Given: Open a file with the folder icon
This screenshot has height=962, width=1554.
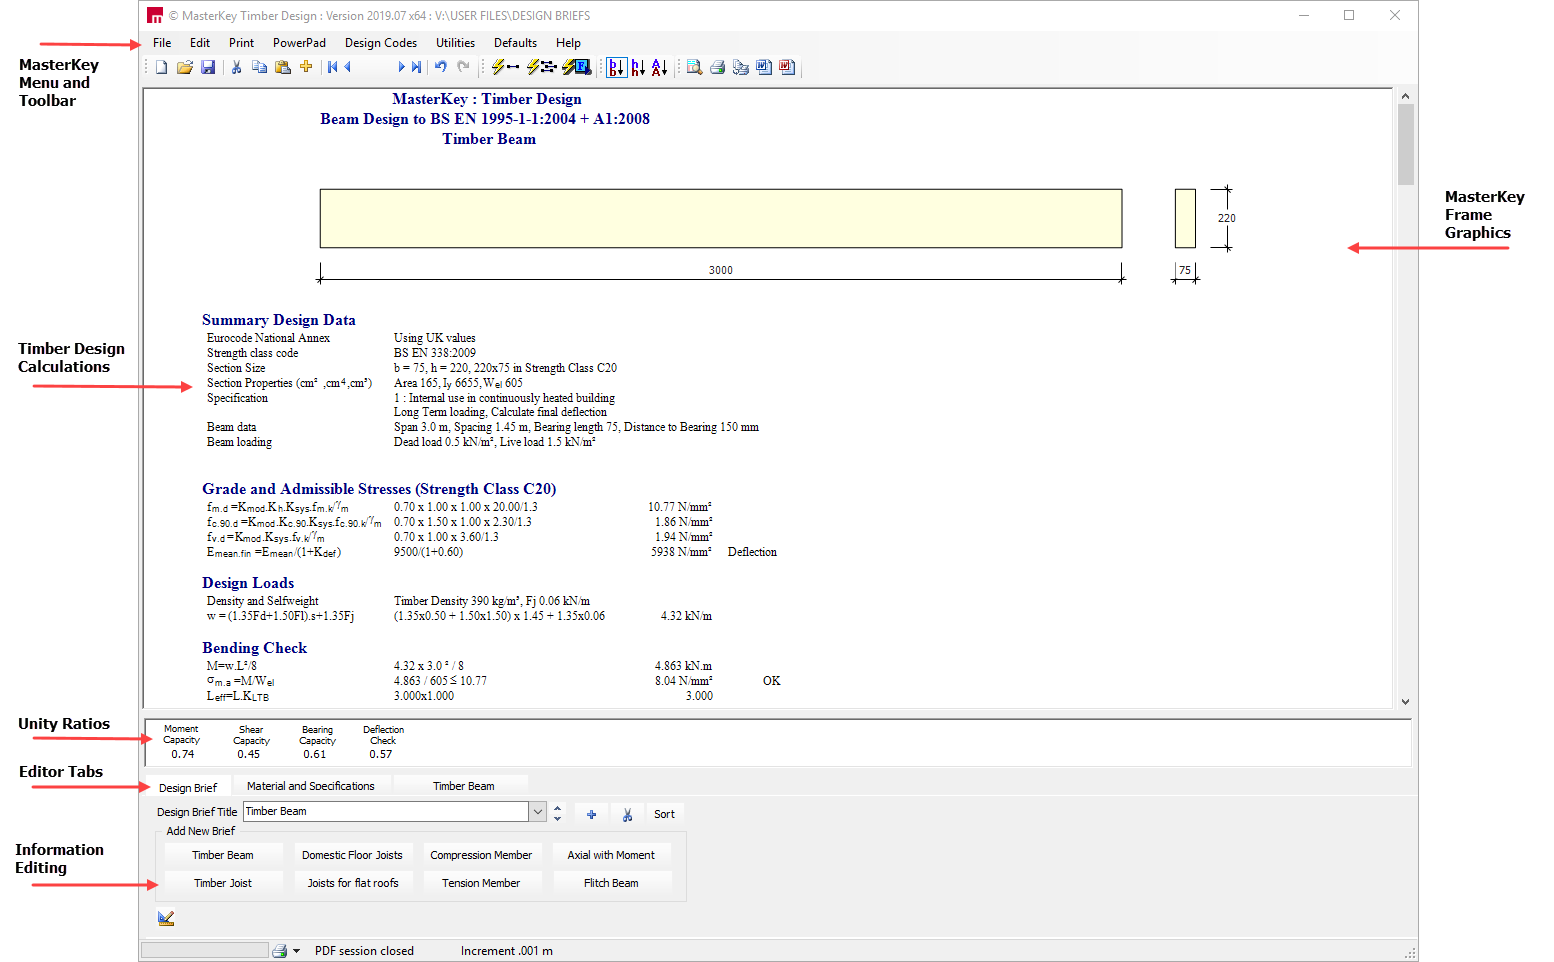Looking at the screenshot, I should pyautogui.click(x=184, y=67).
